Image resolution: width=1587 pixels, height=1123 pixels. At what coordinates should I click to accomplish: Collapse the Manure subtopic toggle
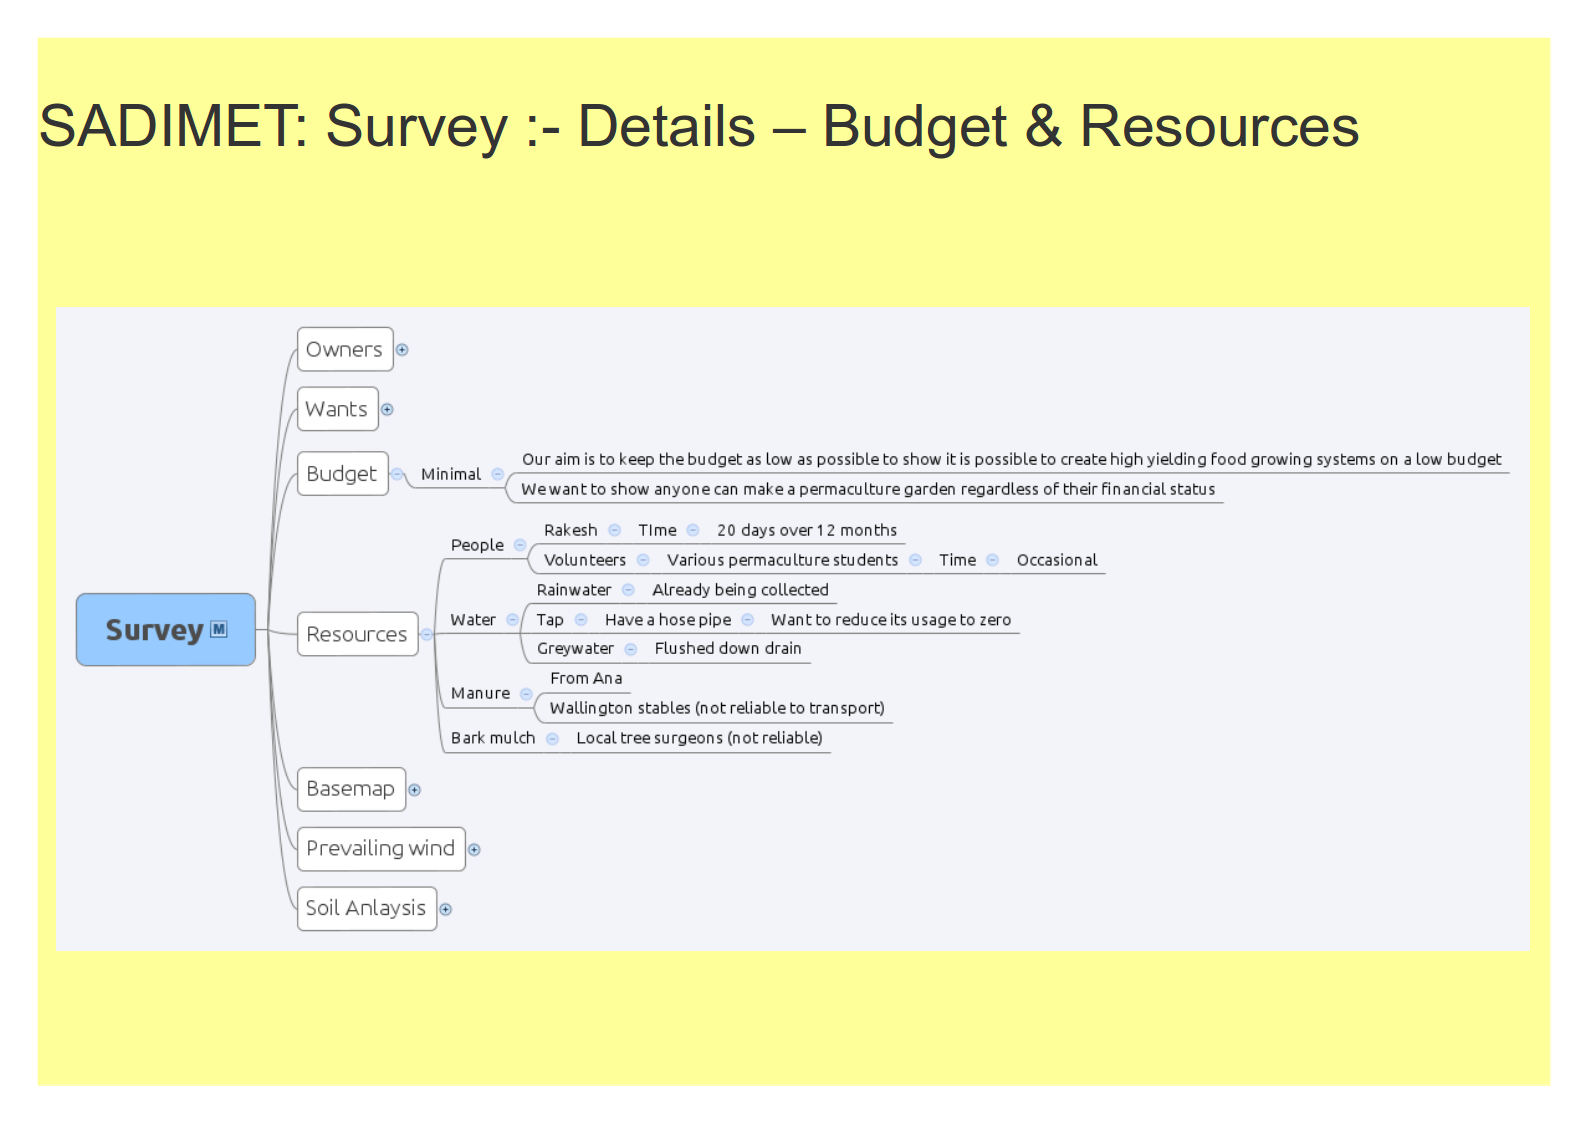click(x=526, y=693)
